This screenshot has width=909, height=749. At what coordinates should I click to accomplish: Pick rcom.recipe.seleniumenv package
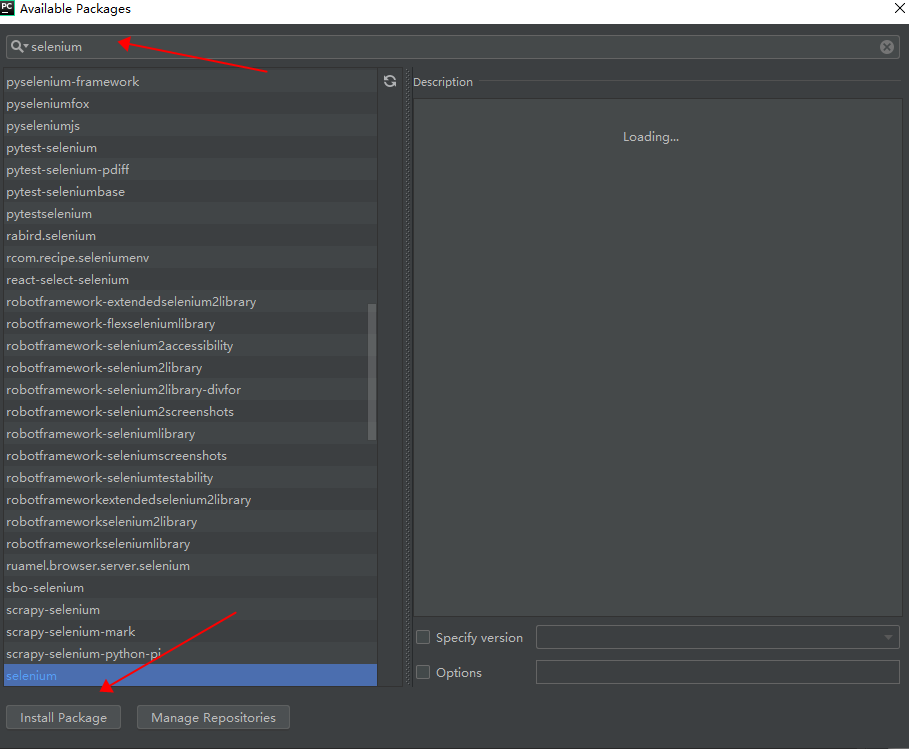190,258
